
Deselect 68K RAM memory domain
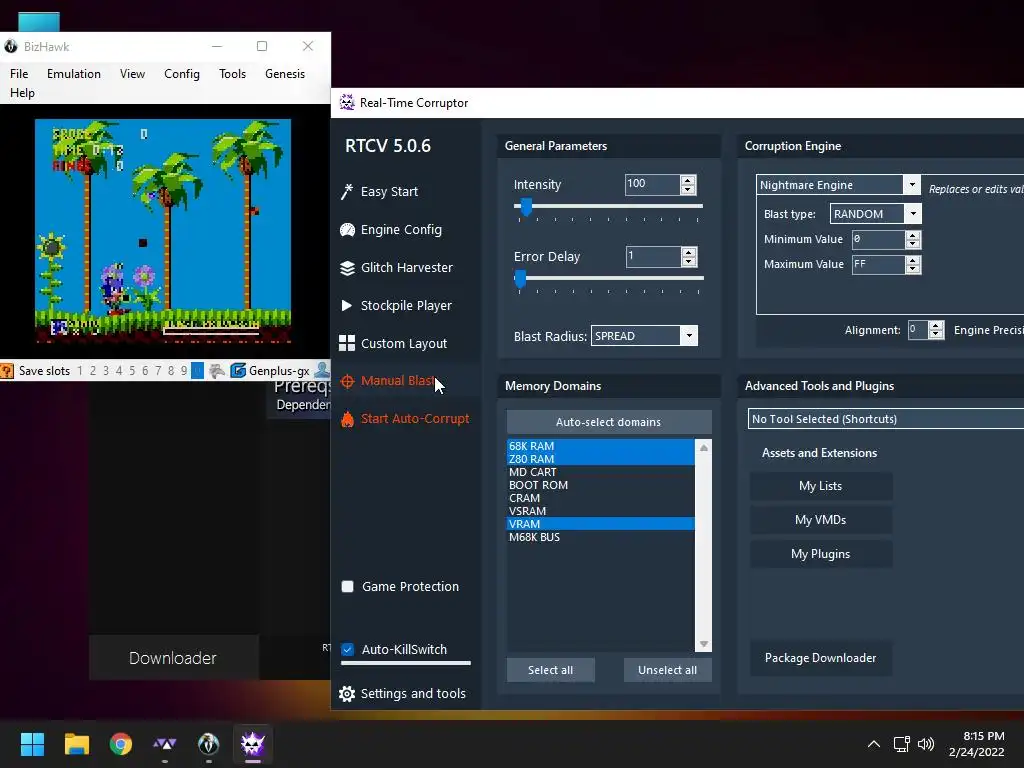[x=601, y=446]
